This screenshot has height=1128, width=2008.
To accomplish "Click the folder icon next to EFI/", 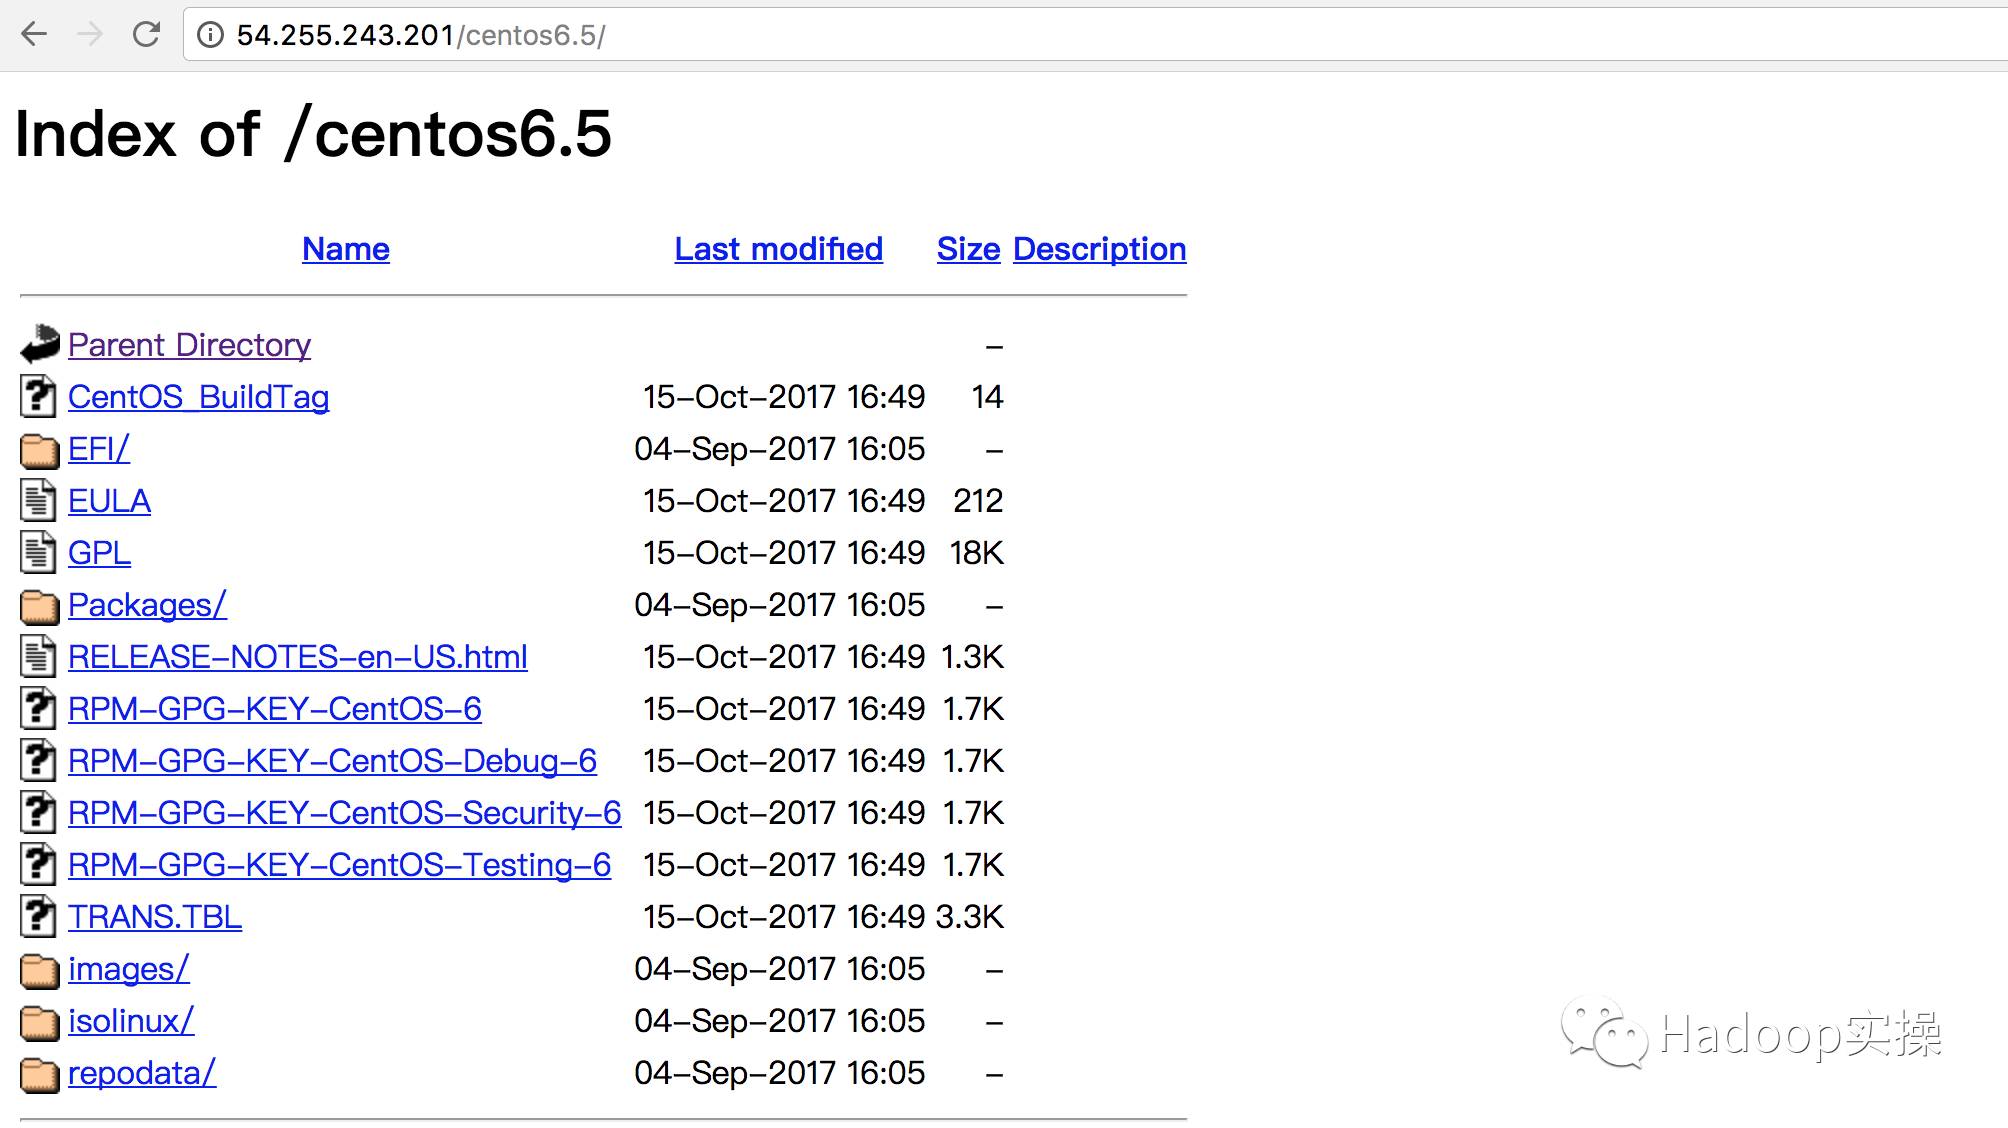I will click(40, 450).
